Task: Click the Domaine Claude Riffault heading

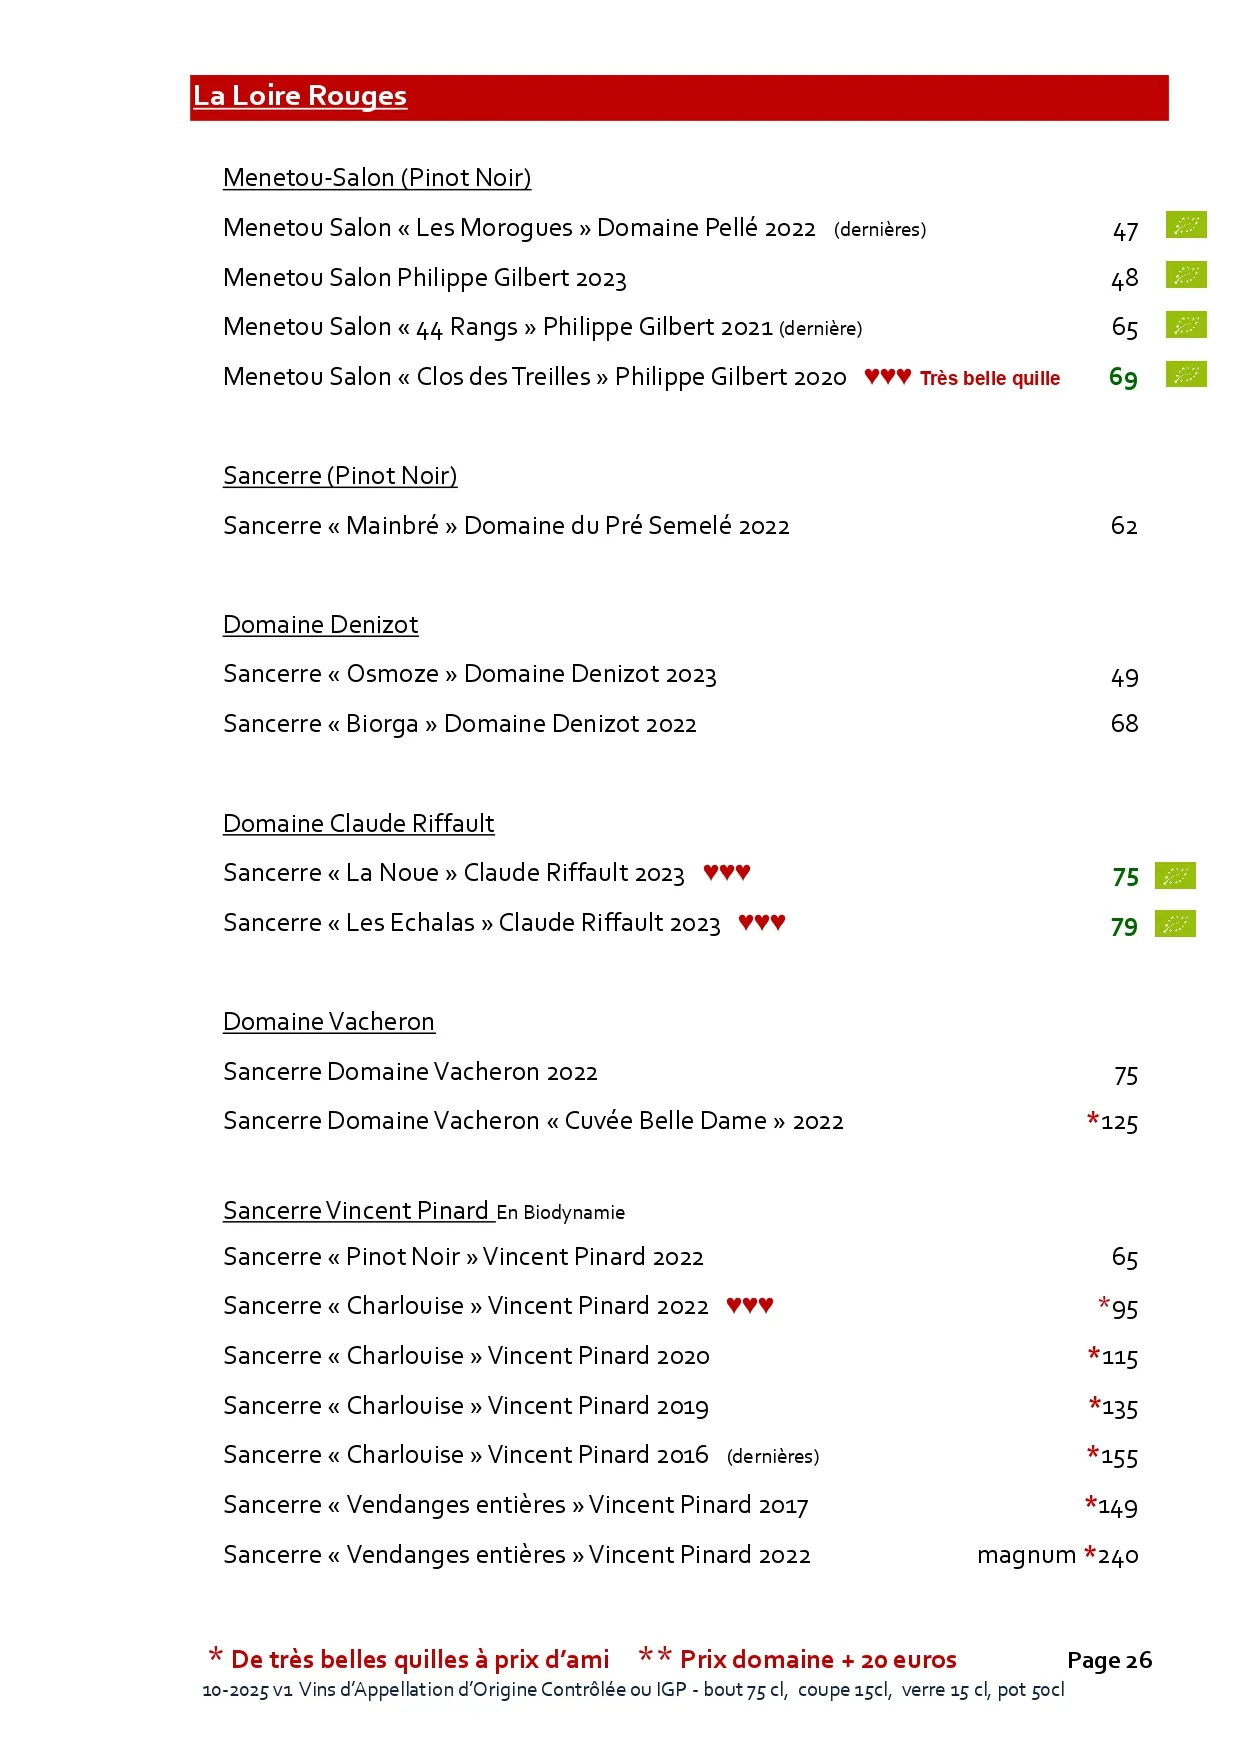Action: pyautogui.click(x=358, y=824)
